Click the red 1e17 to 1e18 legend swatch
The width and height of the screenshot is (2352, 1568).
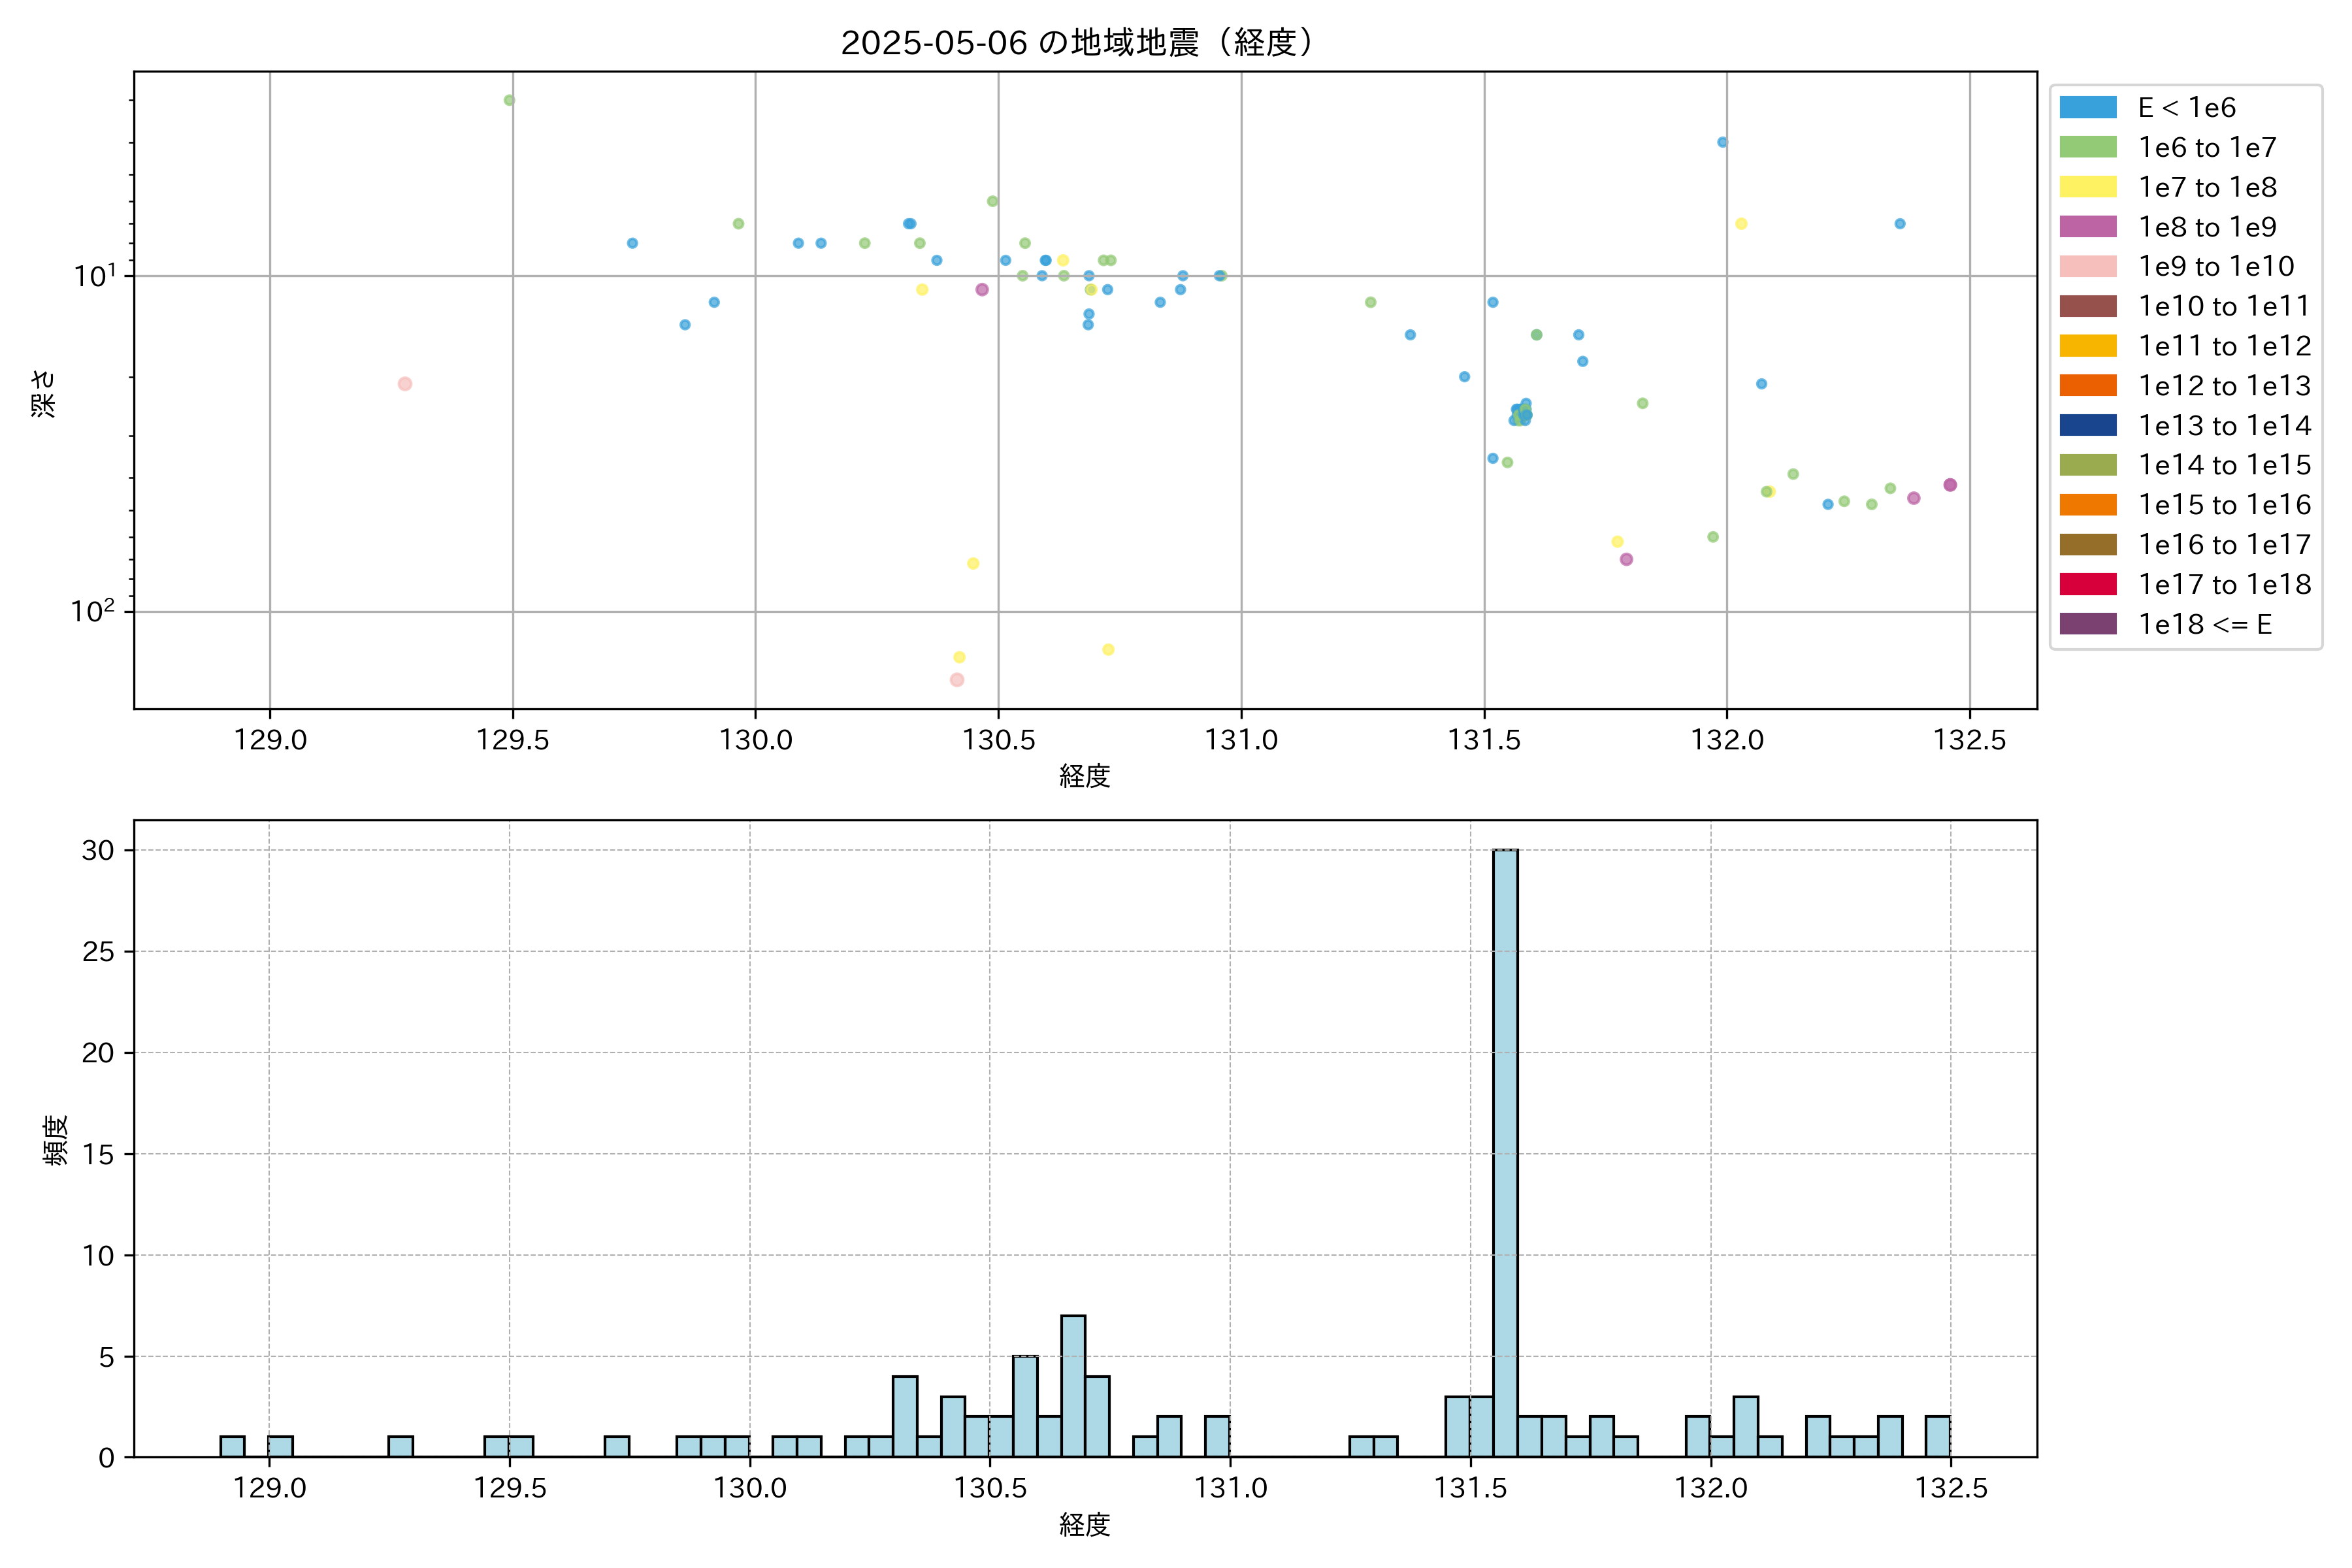[x=2087, y=585]
